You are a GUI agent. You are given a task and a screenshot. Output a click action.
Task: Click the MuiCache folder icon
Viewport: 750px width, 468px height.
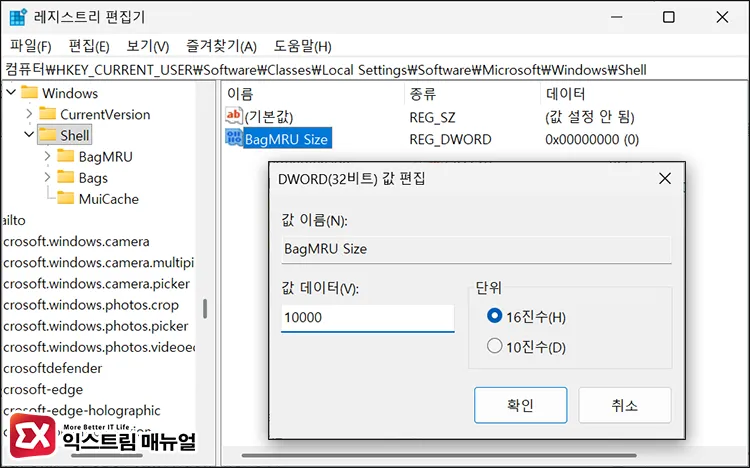click(x=66, y=198)
